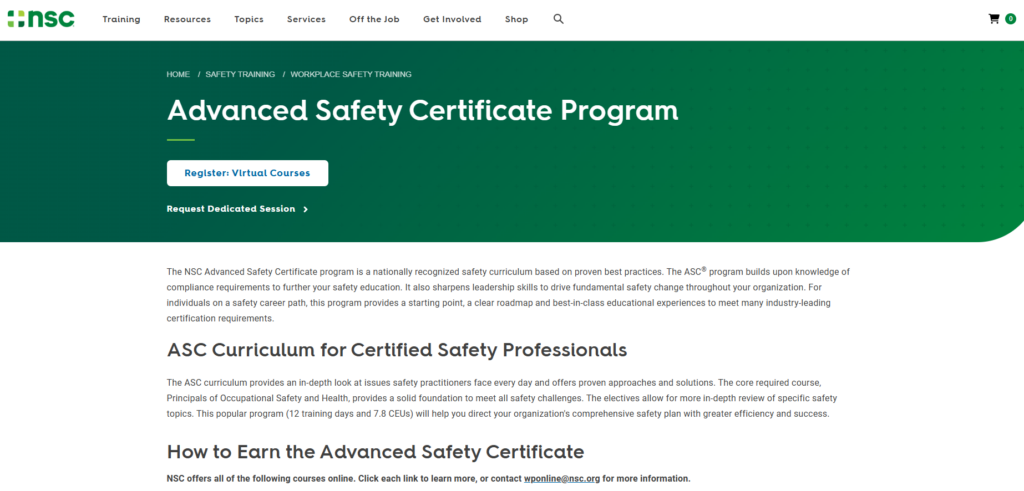The width and height of the screenshot is (1024, 491).
Task: Email wponline@nsc.org link
Action: (562, 479)
